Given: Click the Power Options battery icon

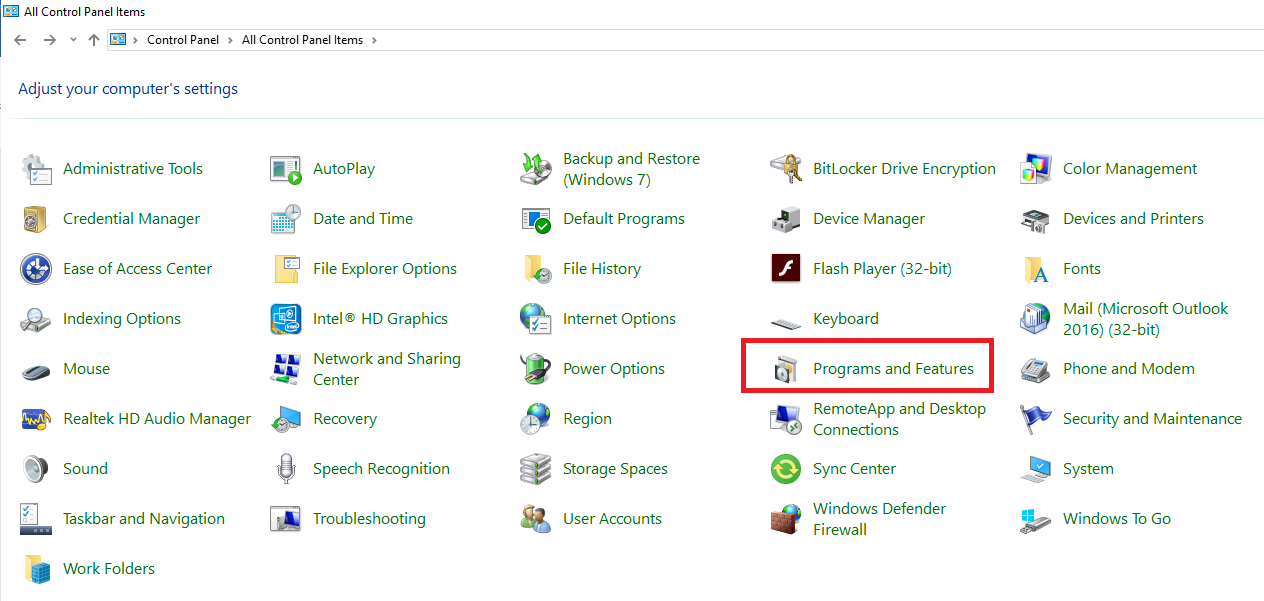Looking at the screenshot, I should (536, 369).
